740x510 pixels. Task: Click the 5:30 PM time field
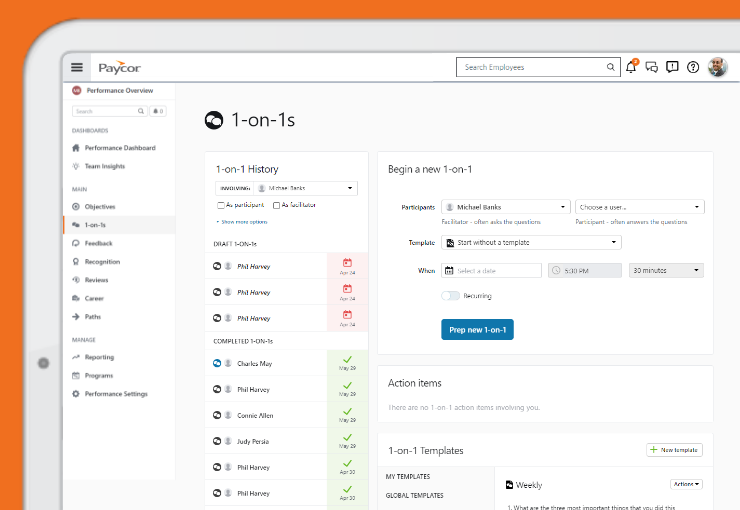pos(585,270)
